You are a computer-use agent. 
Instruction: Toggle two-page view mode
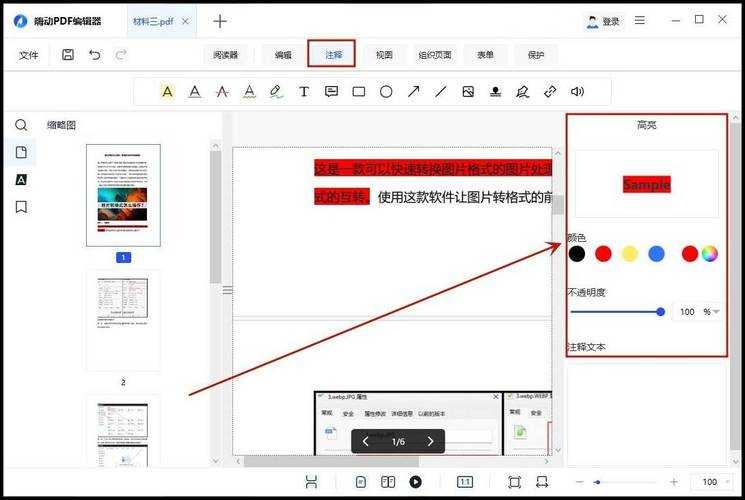pyautogui.click(x=388, y=482)
